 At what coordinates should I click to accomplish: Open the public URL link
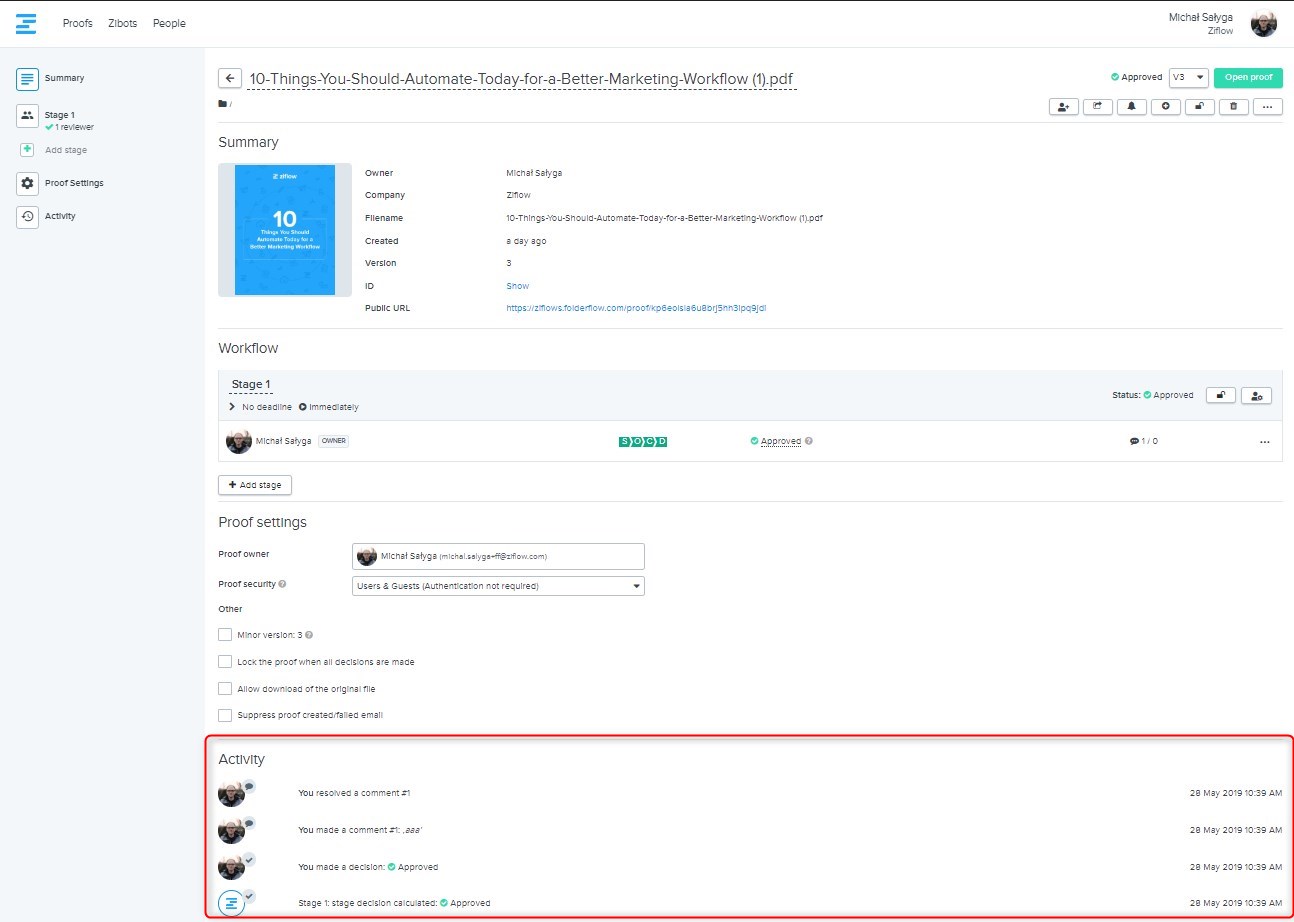click(636, 308)
